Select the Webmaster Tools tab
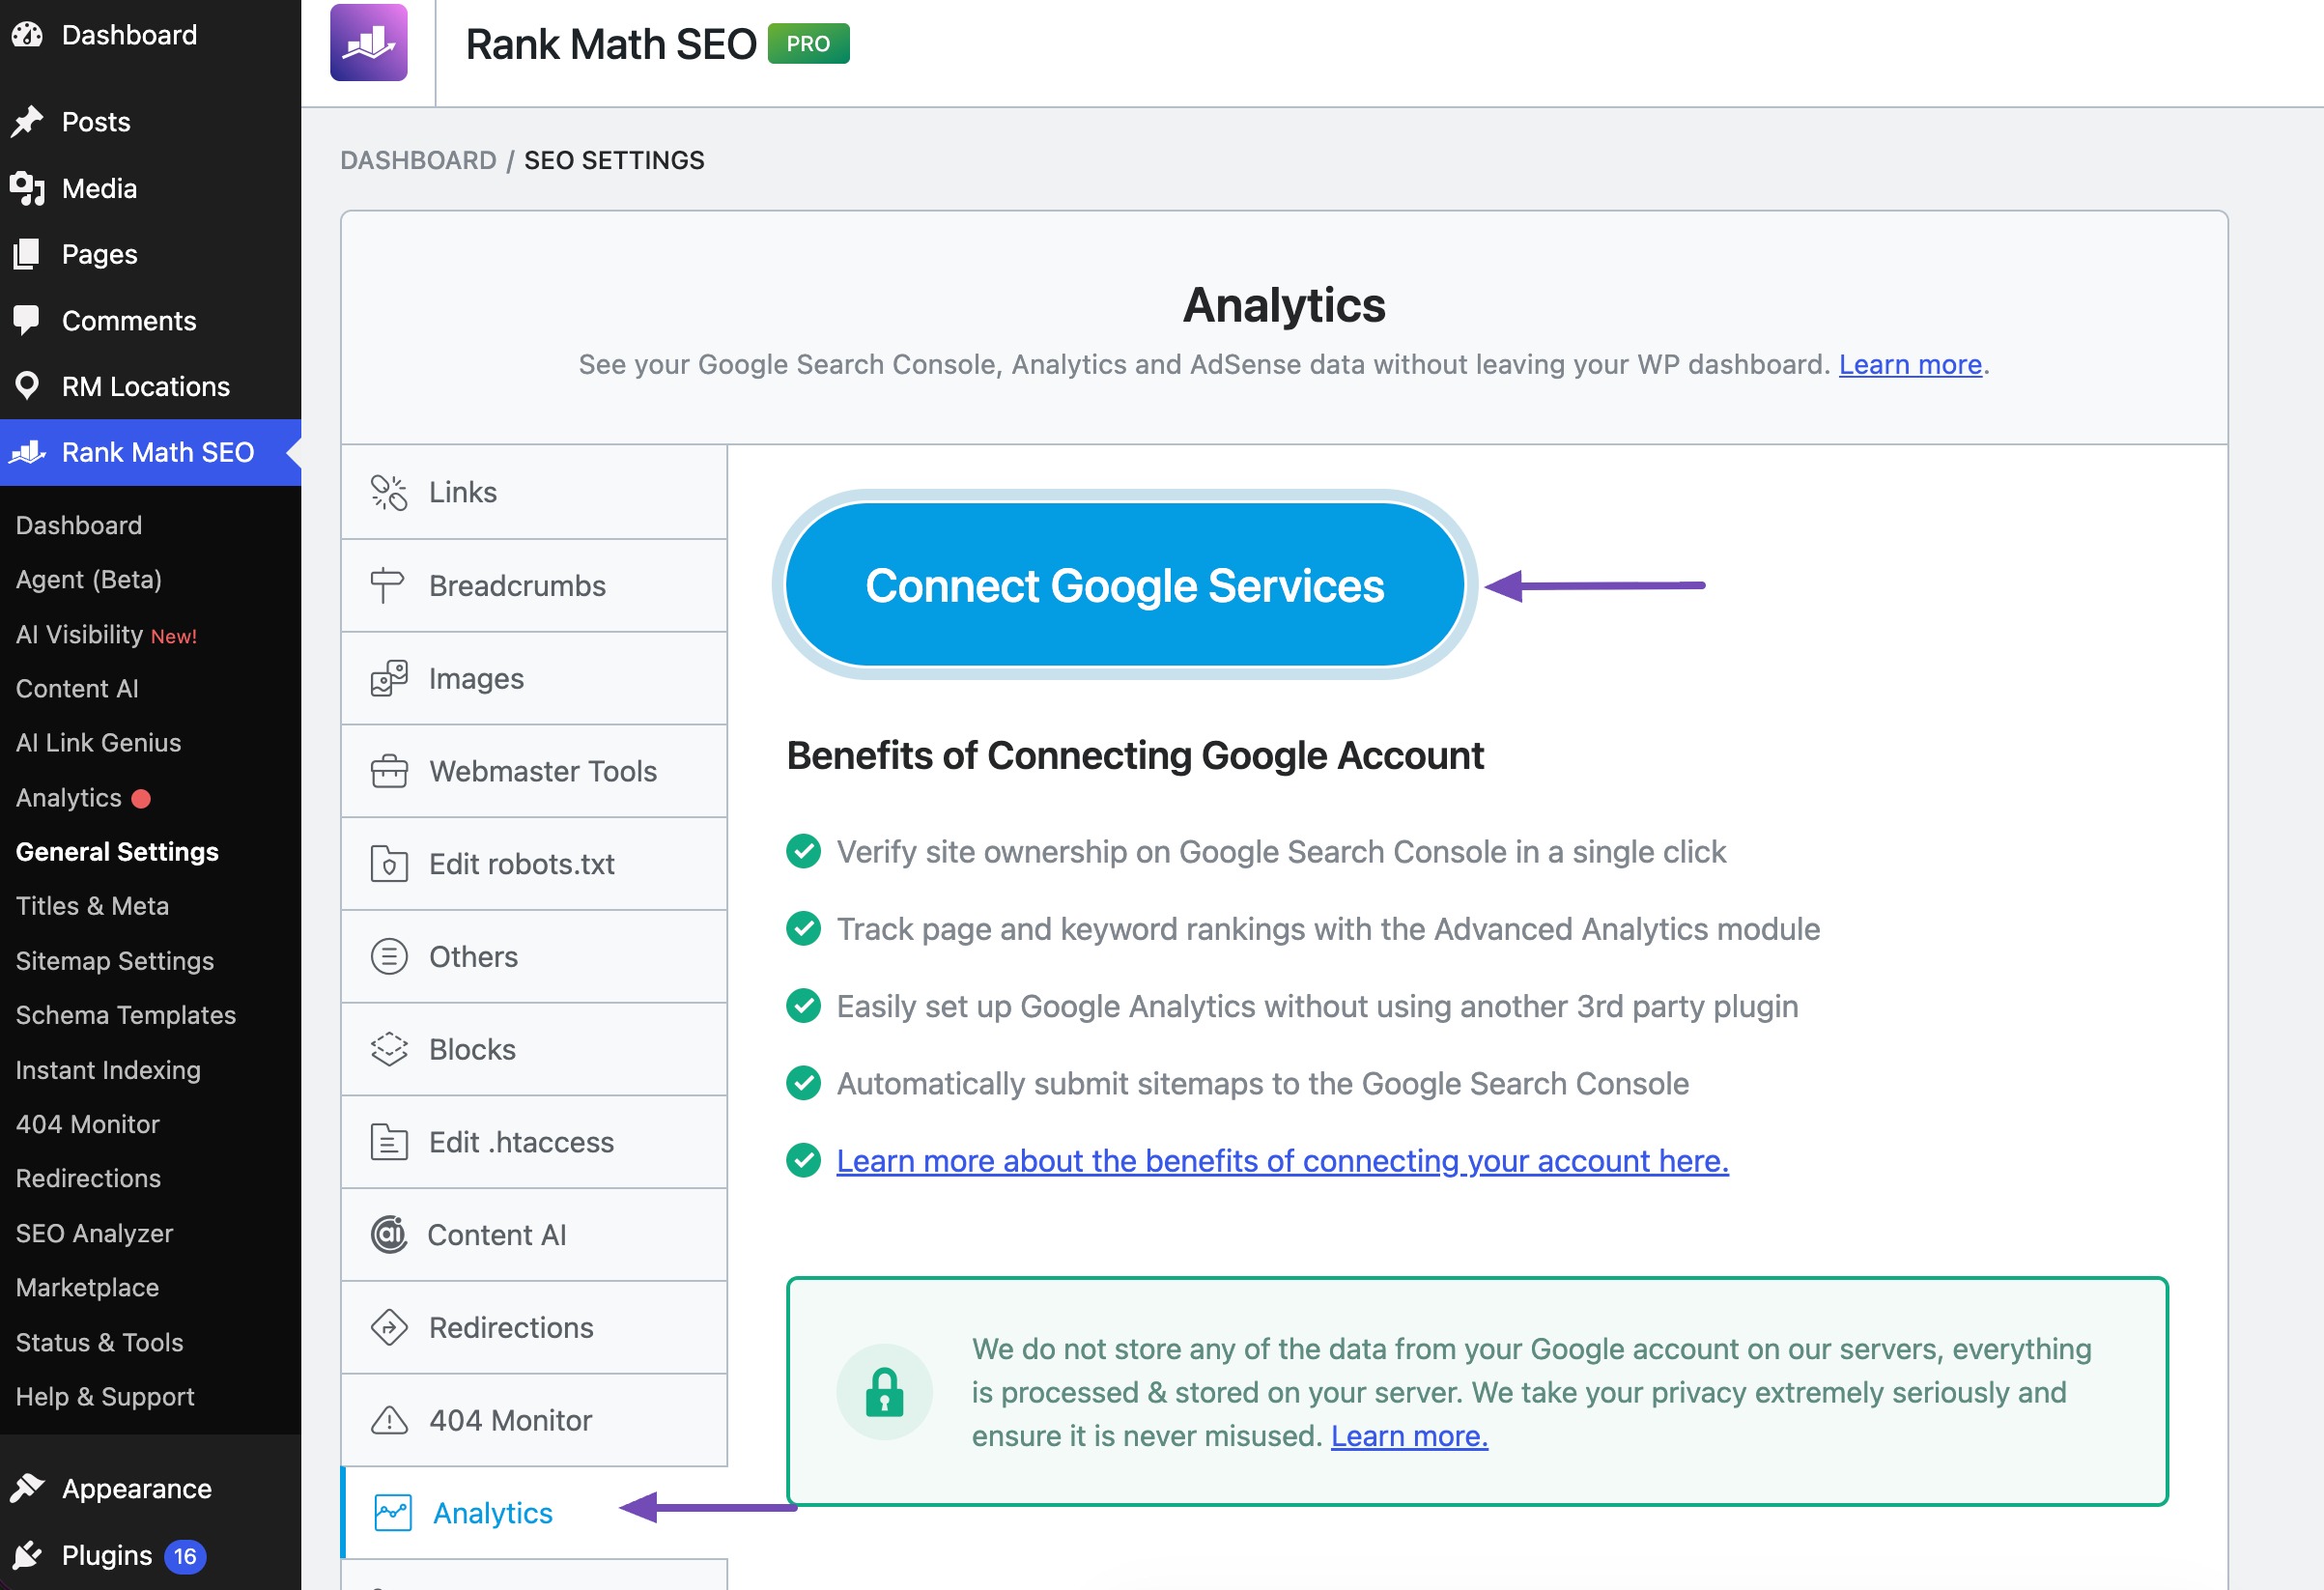Screen dimensions: 2324x1590 click(x=534, y=771)
